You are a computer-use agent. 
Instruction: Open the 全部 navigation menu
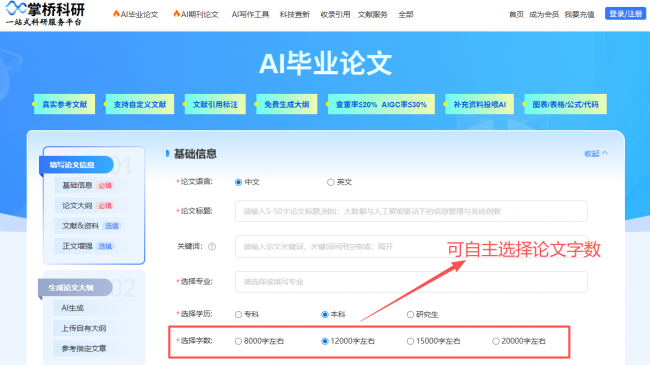tap(406, 14)
